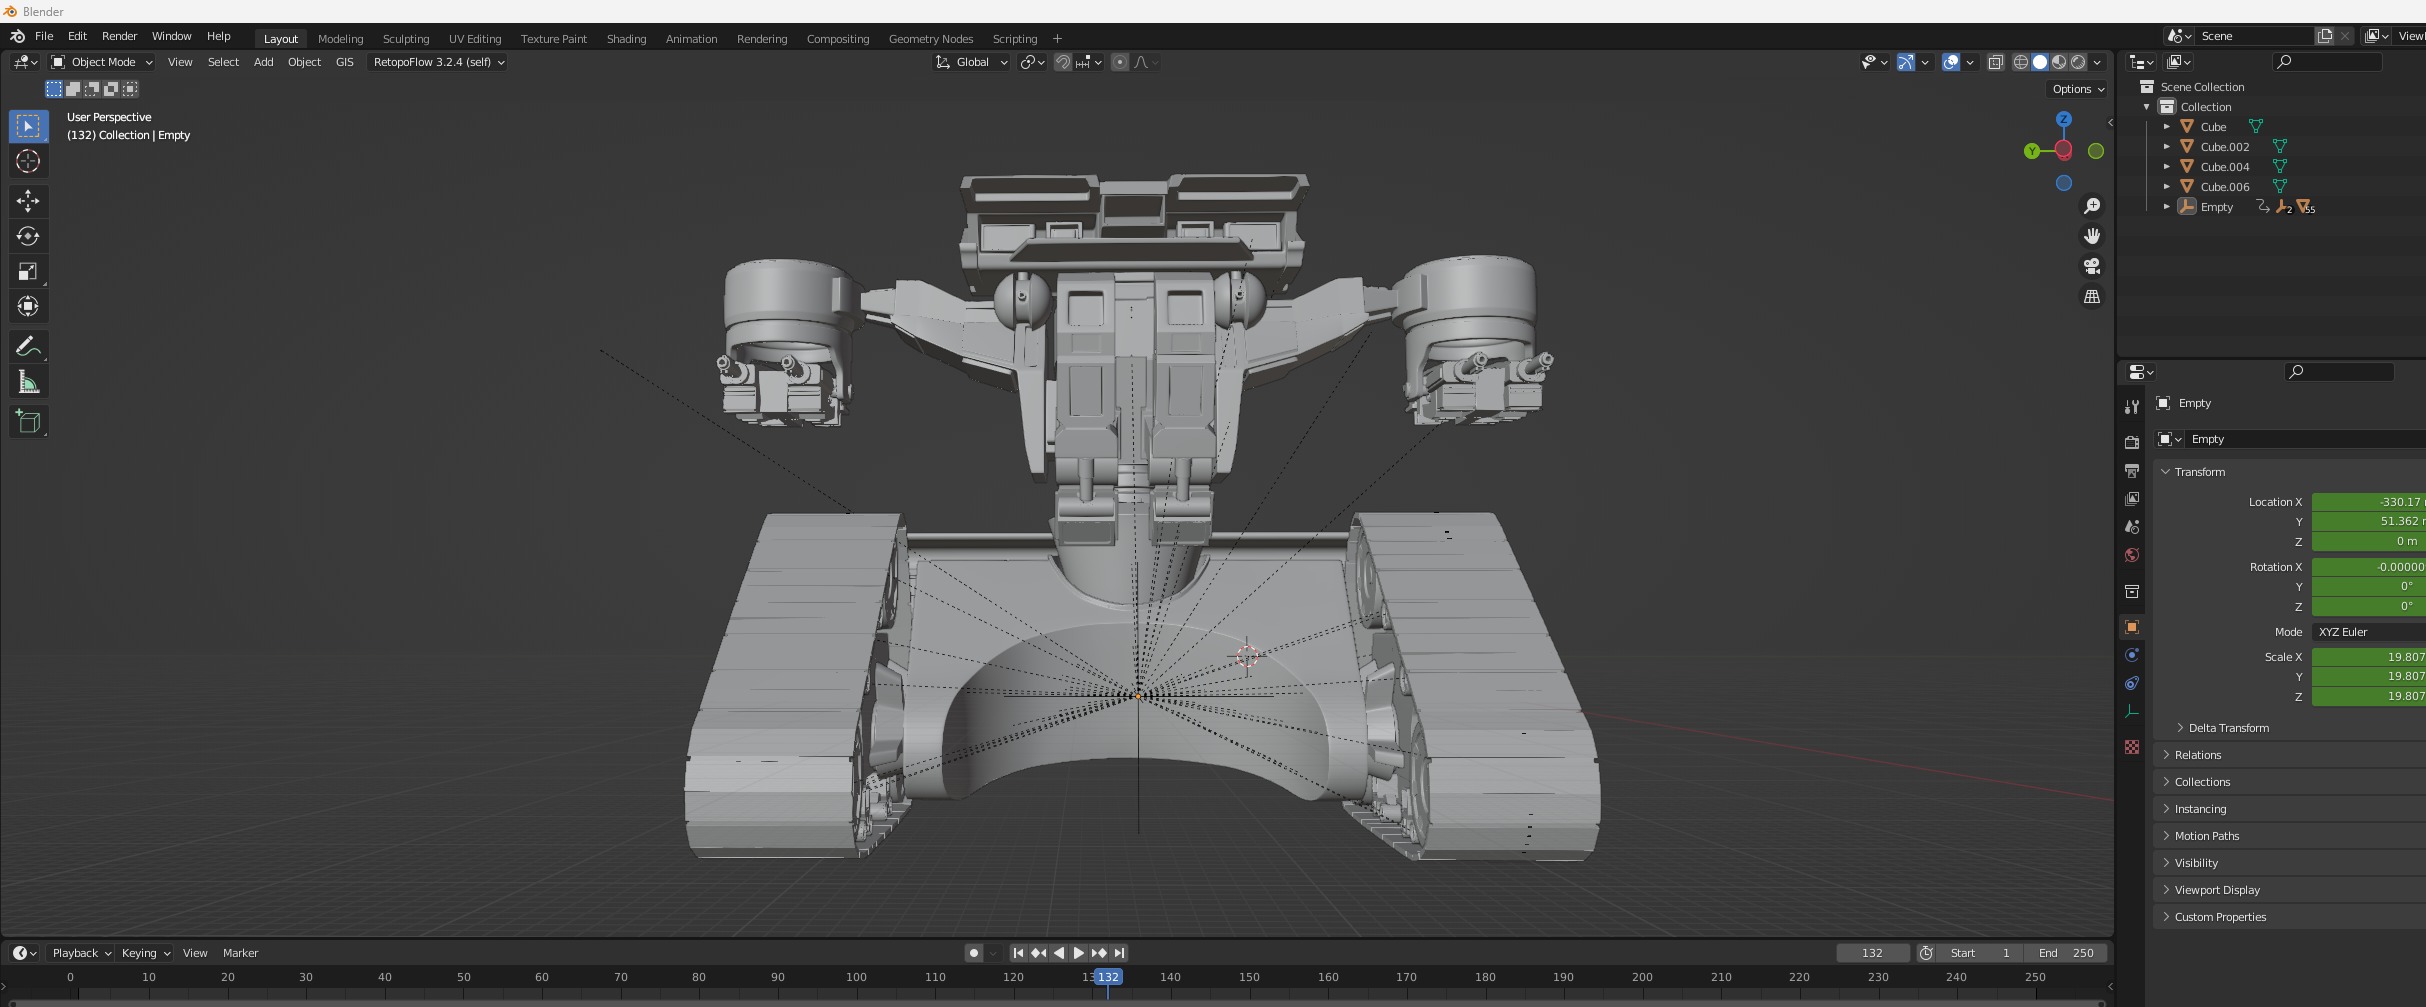This screenshot has height=1007, width=2426.
Task: Toggle X-Ray display
Action: pyautogui.click(x=1995, y=62)
